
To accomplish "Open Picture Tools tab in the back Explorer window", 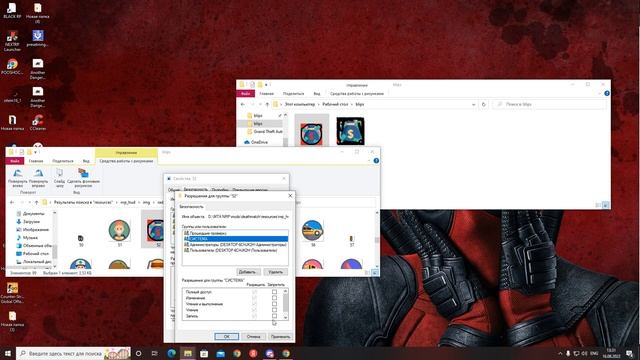I will (357, 93).
